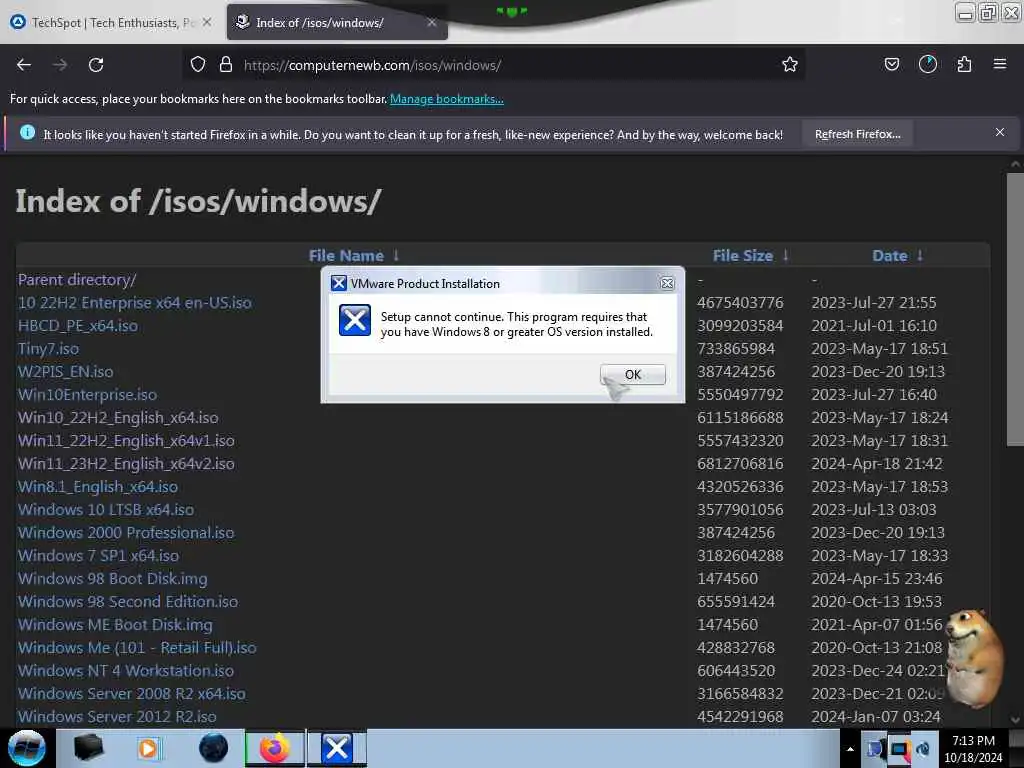Click the leftmost system tray icon
The width and height of the screenshot is (1024, 768).
[875, 749]
